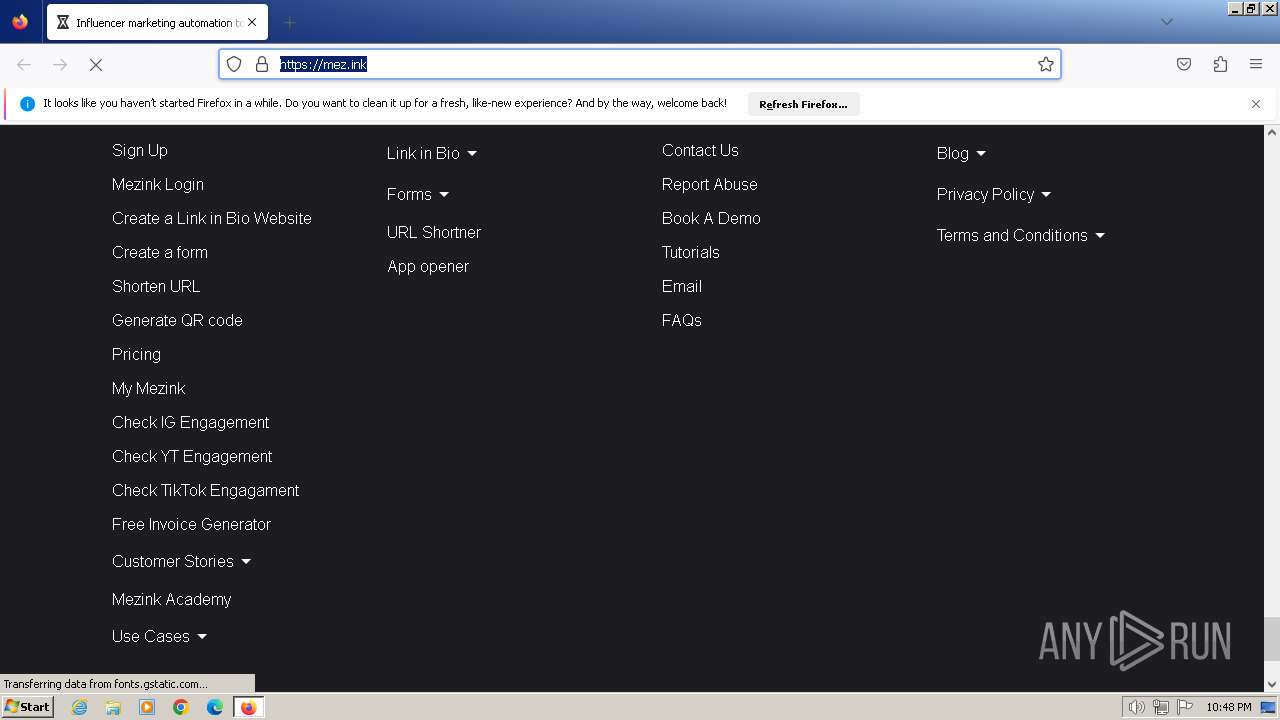This screenshot has height=720, width=1280.
Task: Open the Shorten URL link
Action: tap(156, 286)
